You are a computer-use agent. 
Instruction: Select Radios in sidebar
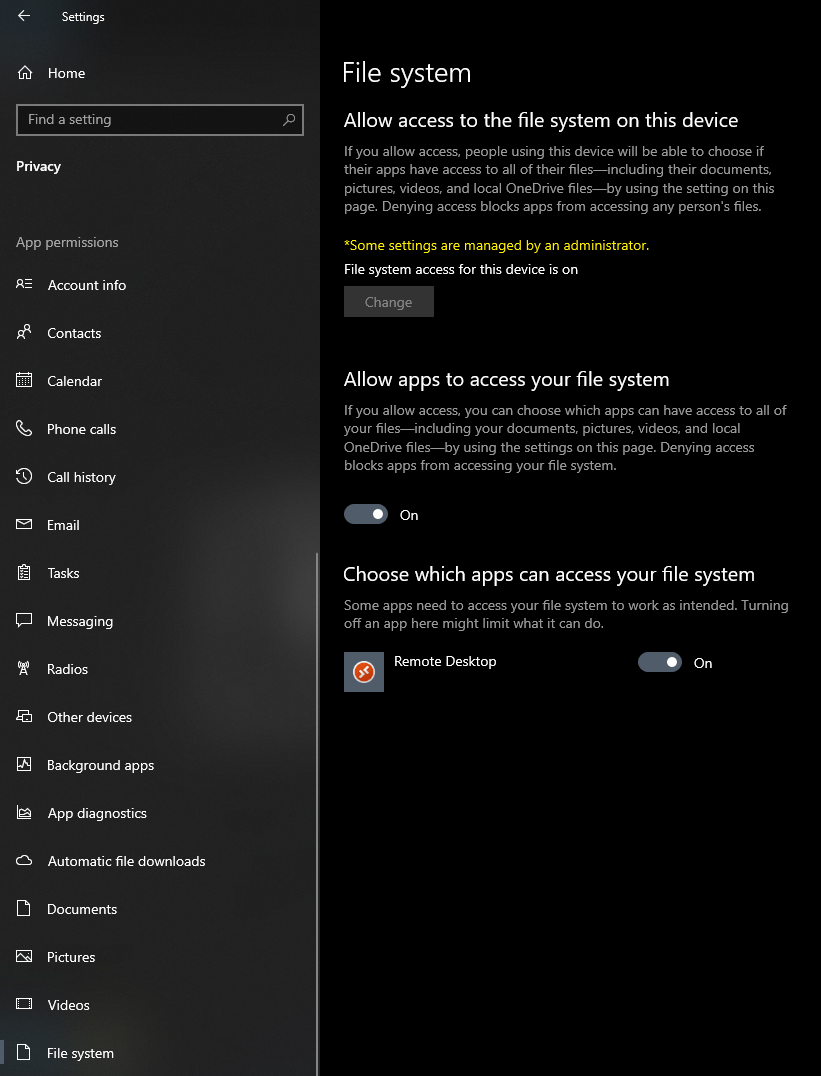coord(158,669)
